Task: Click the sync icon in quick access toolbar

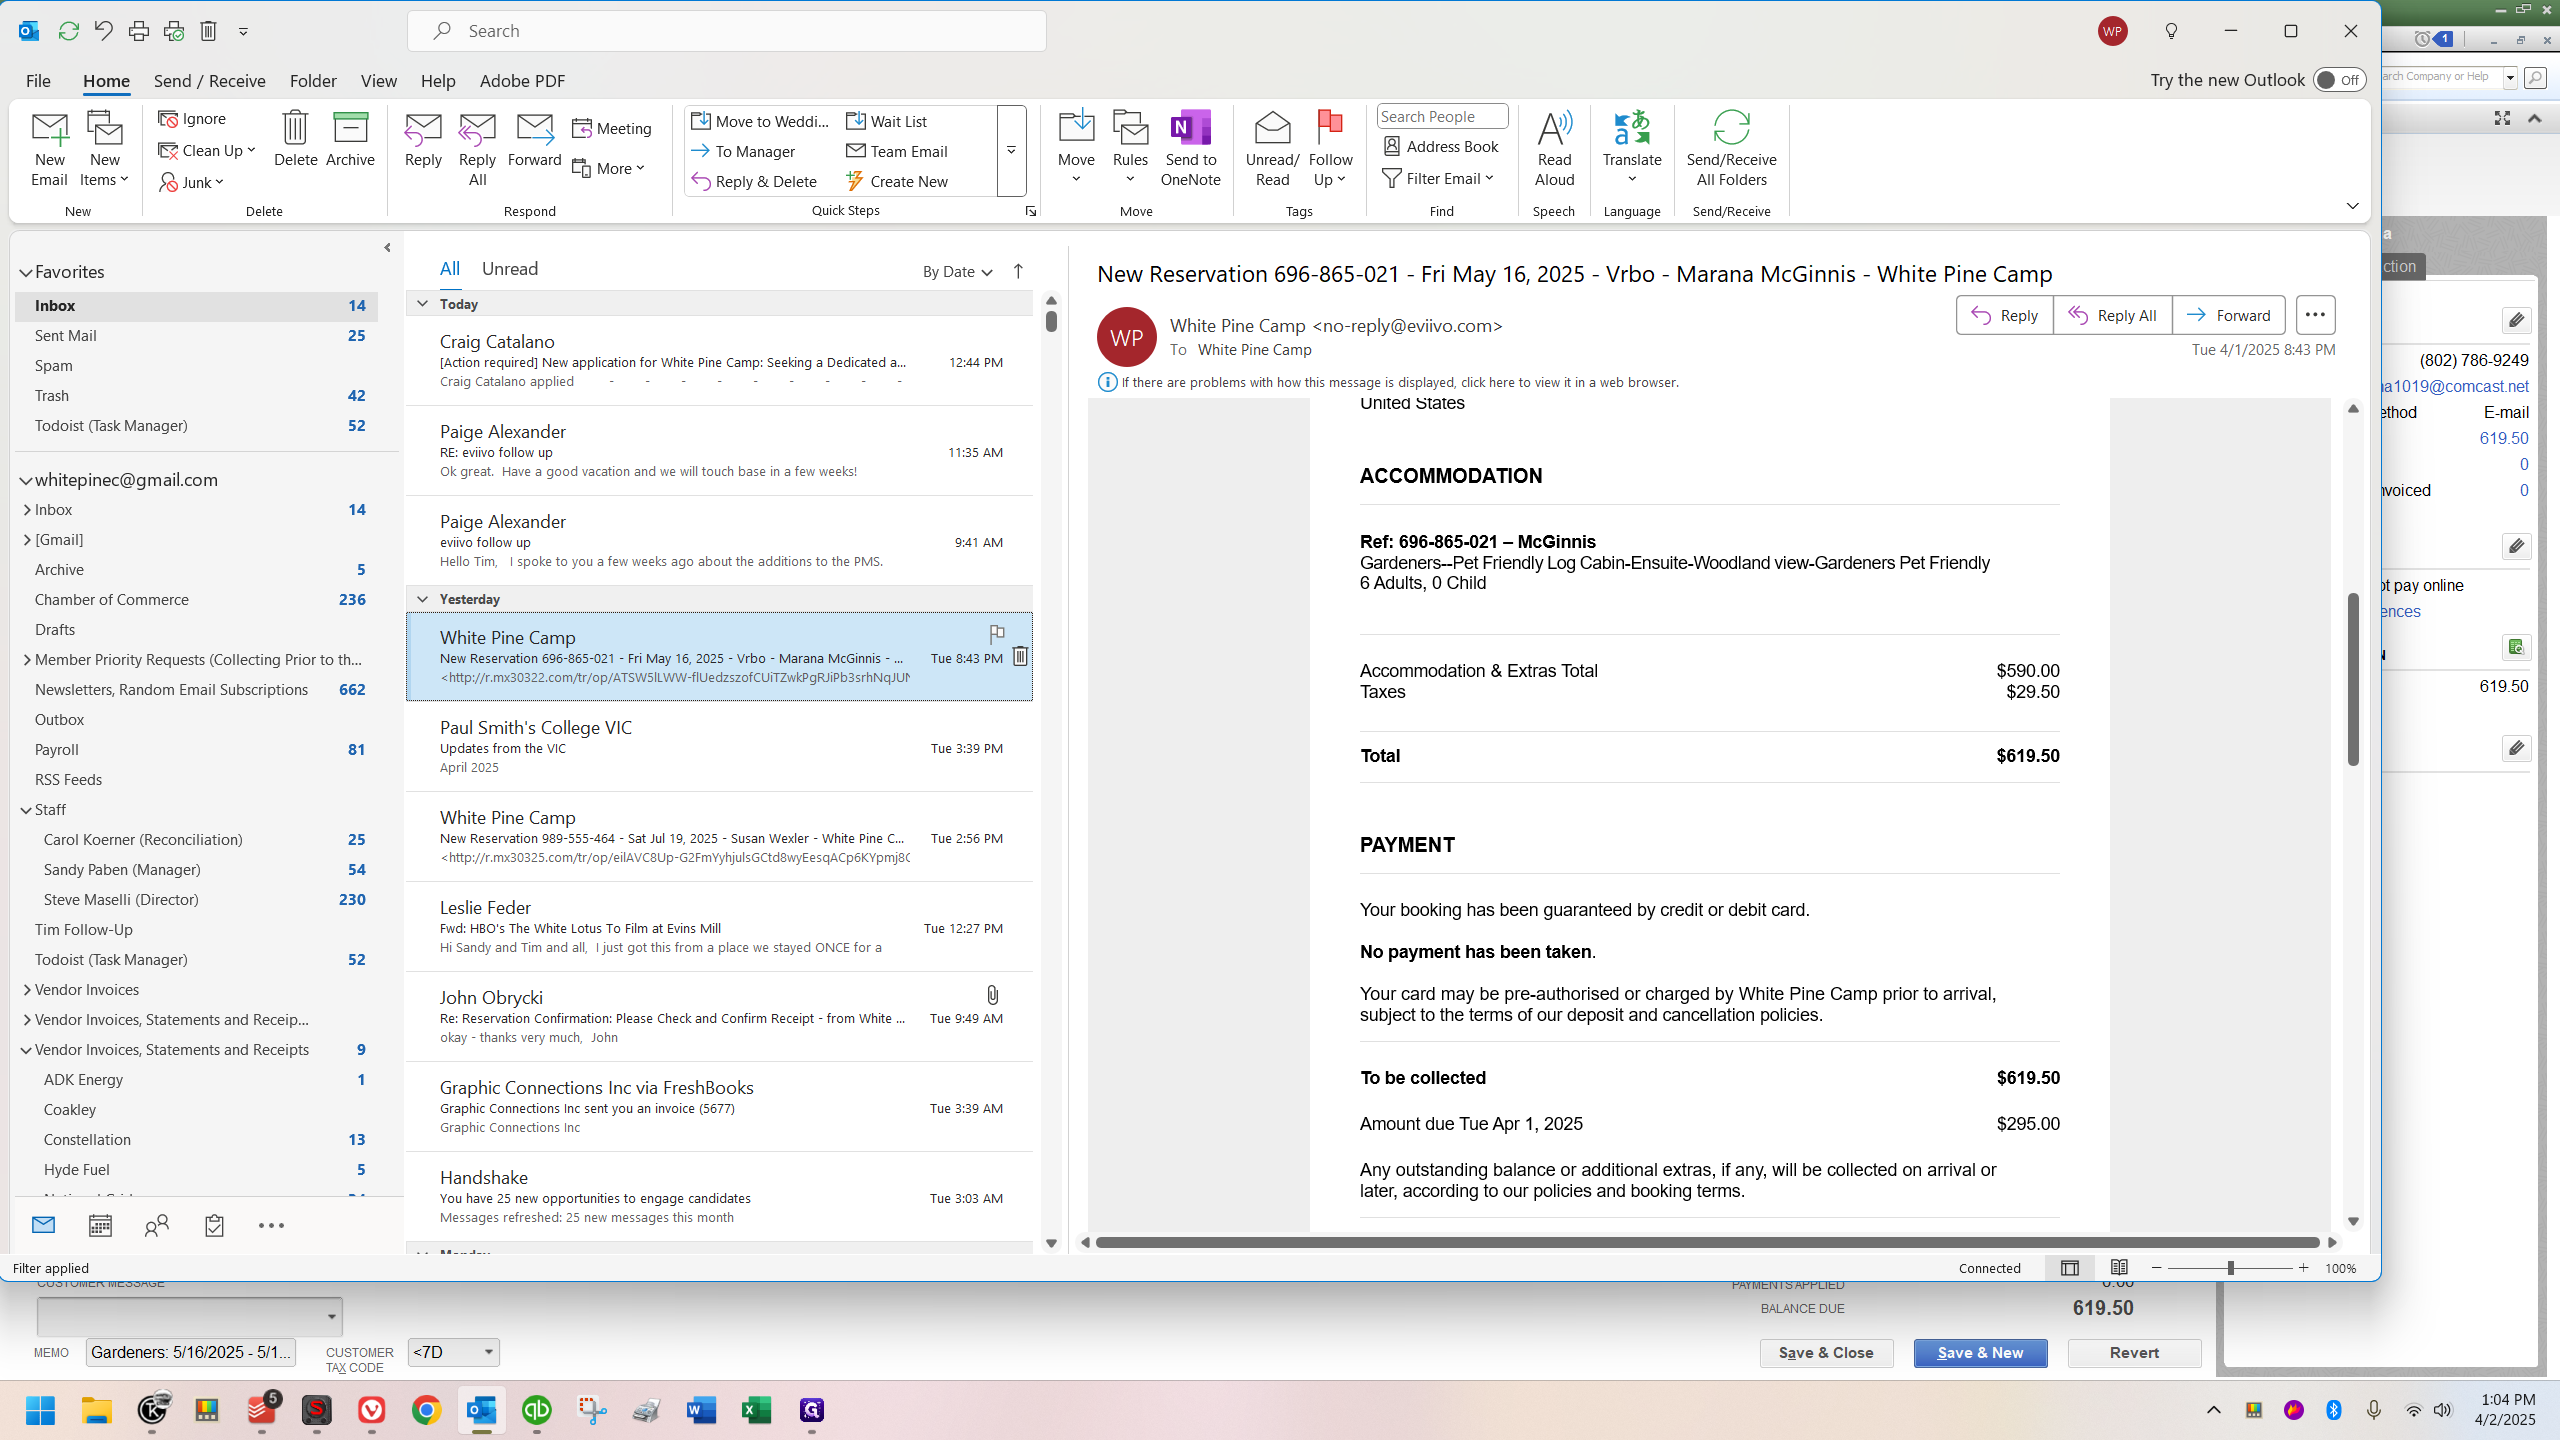Action: coord(68,31)
